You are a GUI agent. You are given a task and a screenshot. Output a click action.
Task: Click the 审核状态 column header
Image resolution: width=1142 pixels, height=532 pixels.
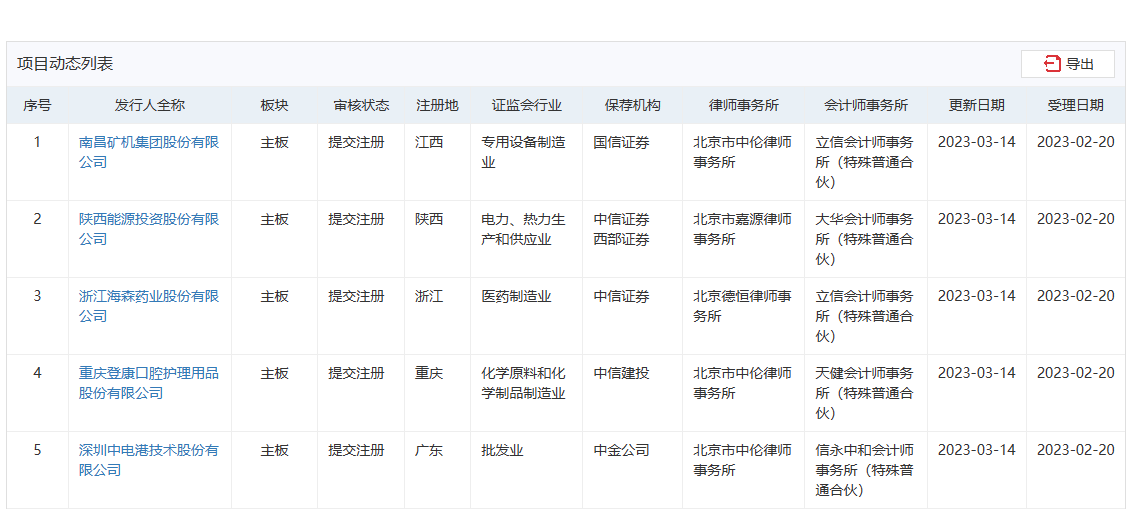click(361, 105)
